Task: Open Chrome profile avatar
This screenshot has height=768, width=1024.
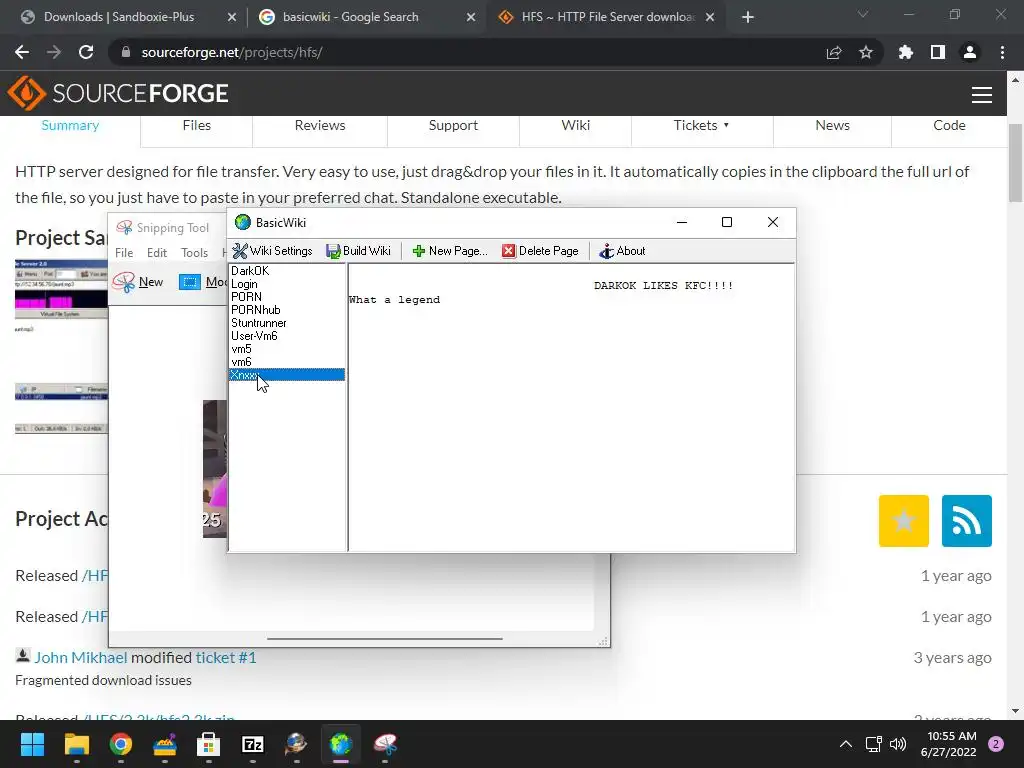Action: pos(970,52)
